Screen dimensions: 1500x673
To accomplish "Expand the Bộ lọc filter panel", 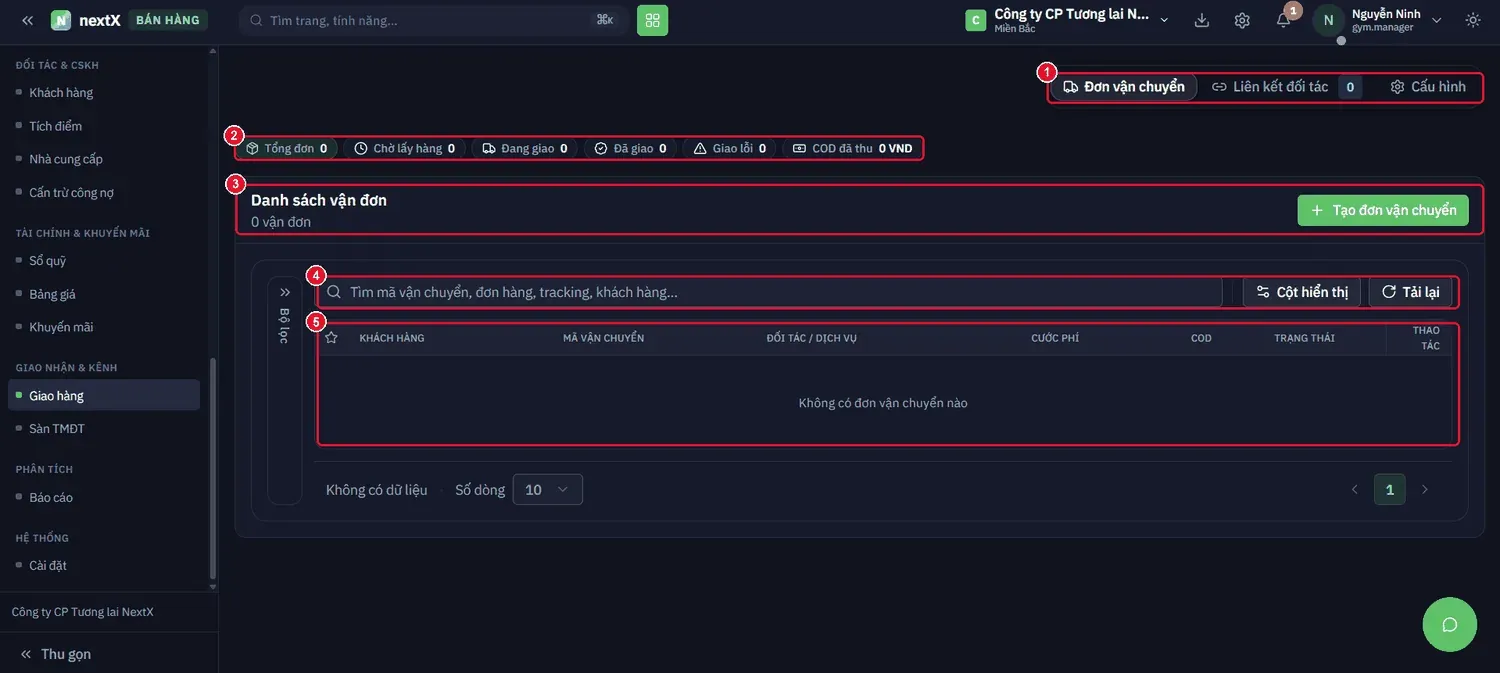I will click(x=285, y=390).
